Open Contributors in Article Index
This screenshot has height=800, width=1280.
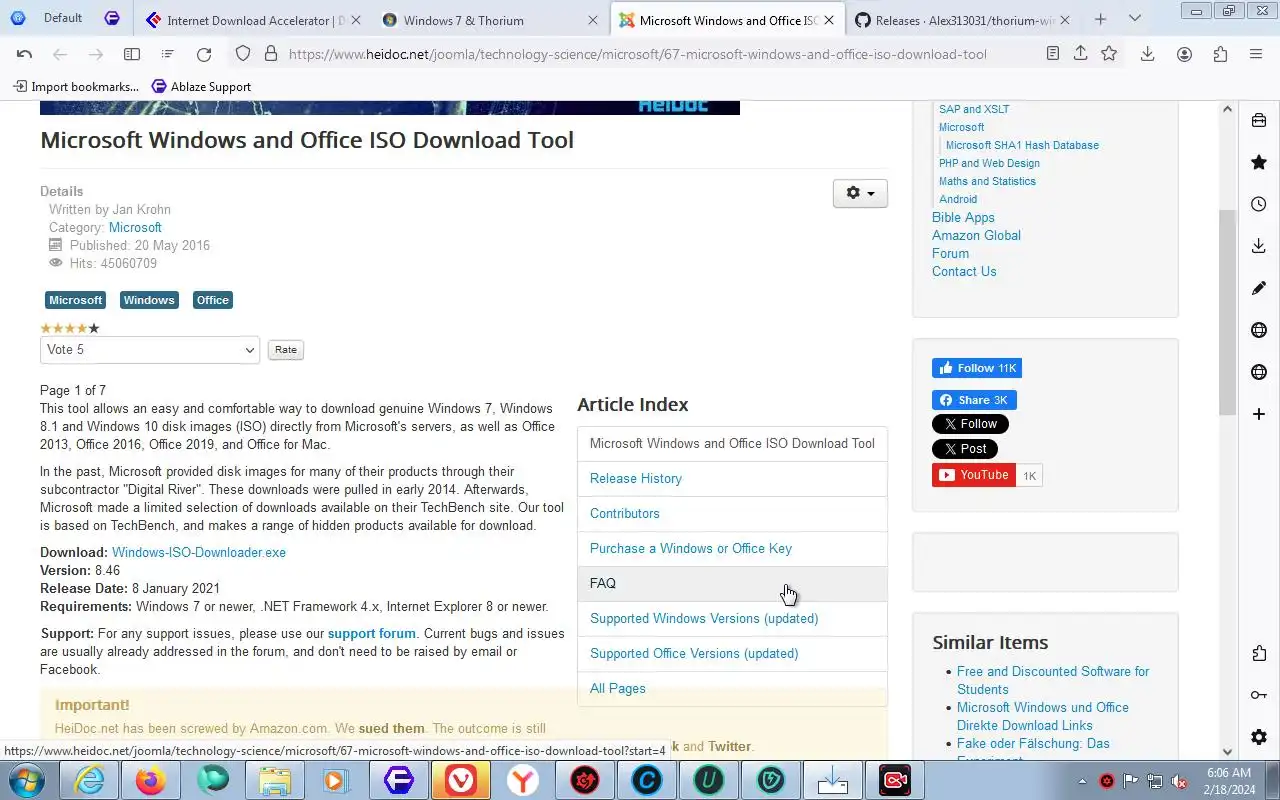[x=732, y=513]
